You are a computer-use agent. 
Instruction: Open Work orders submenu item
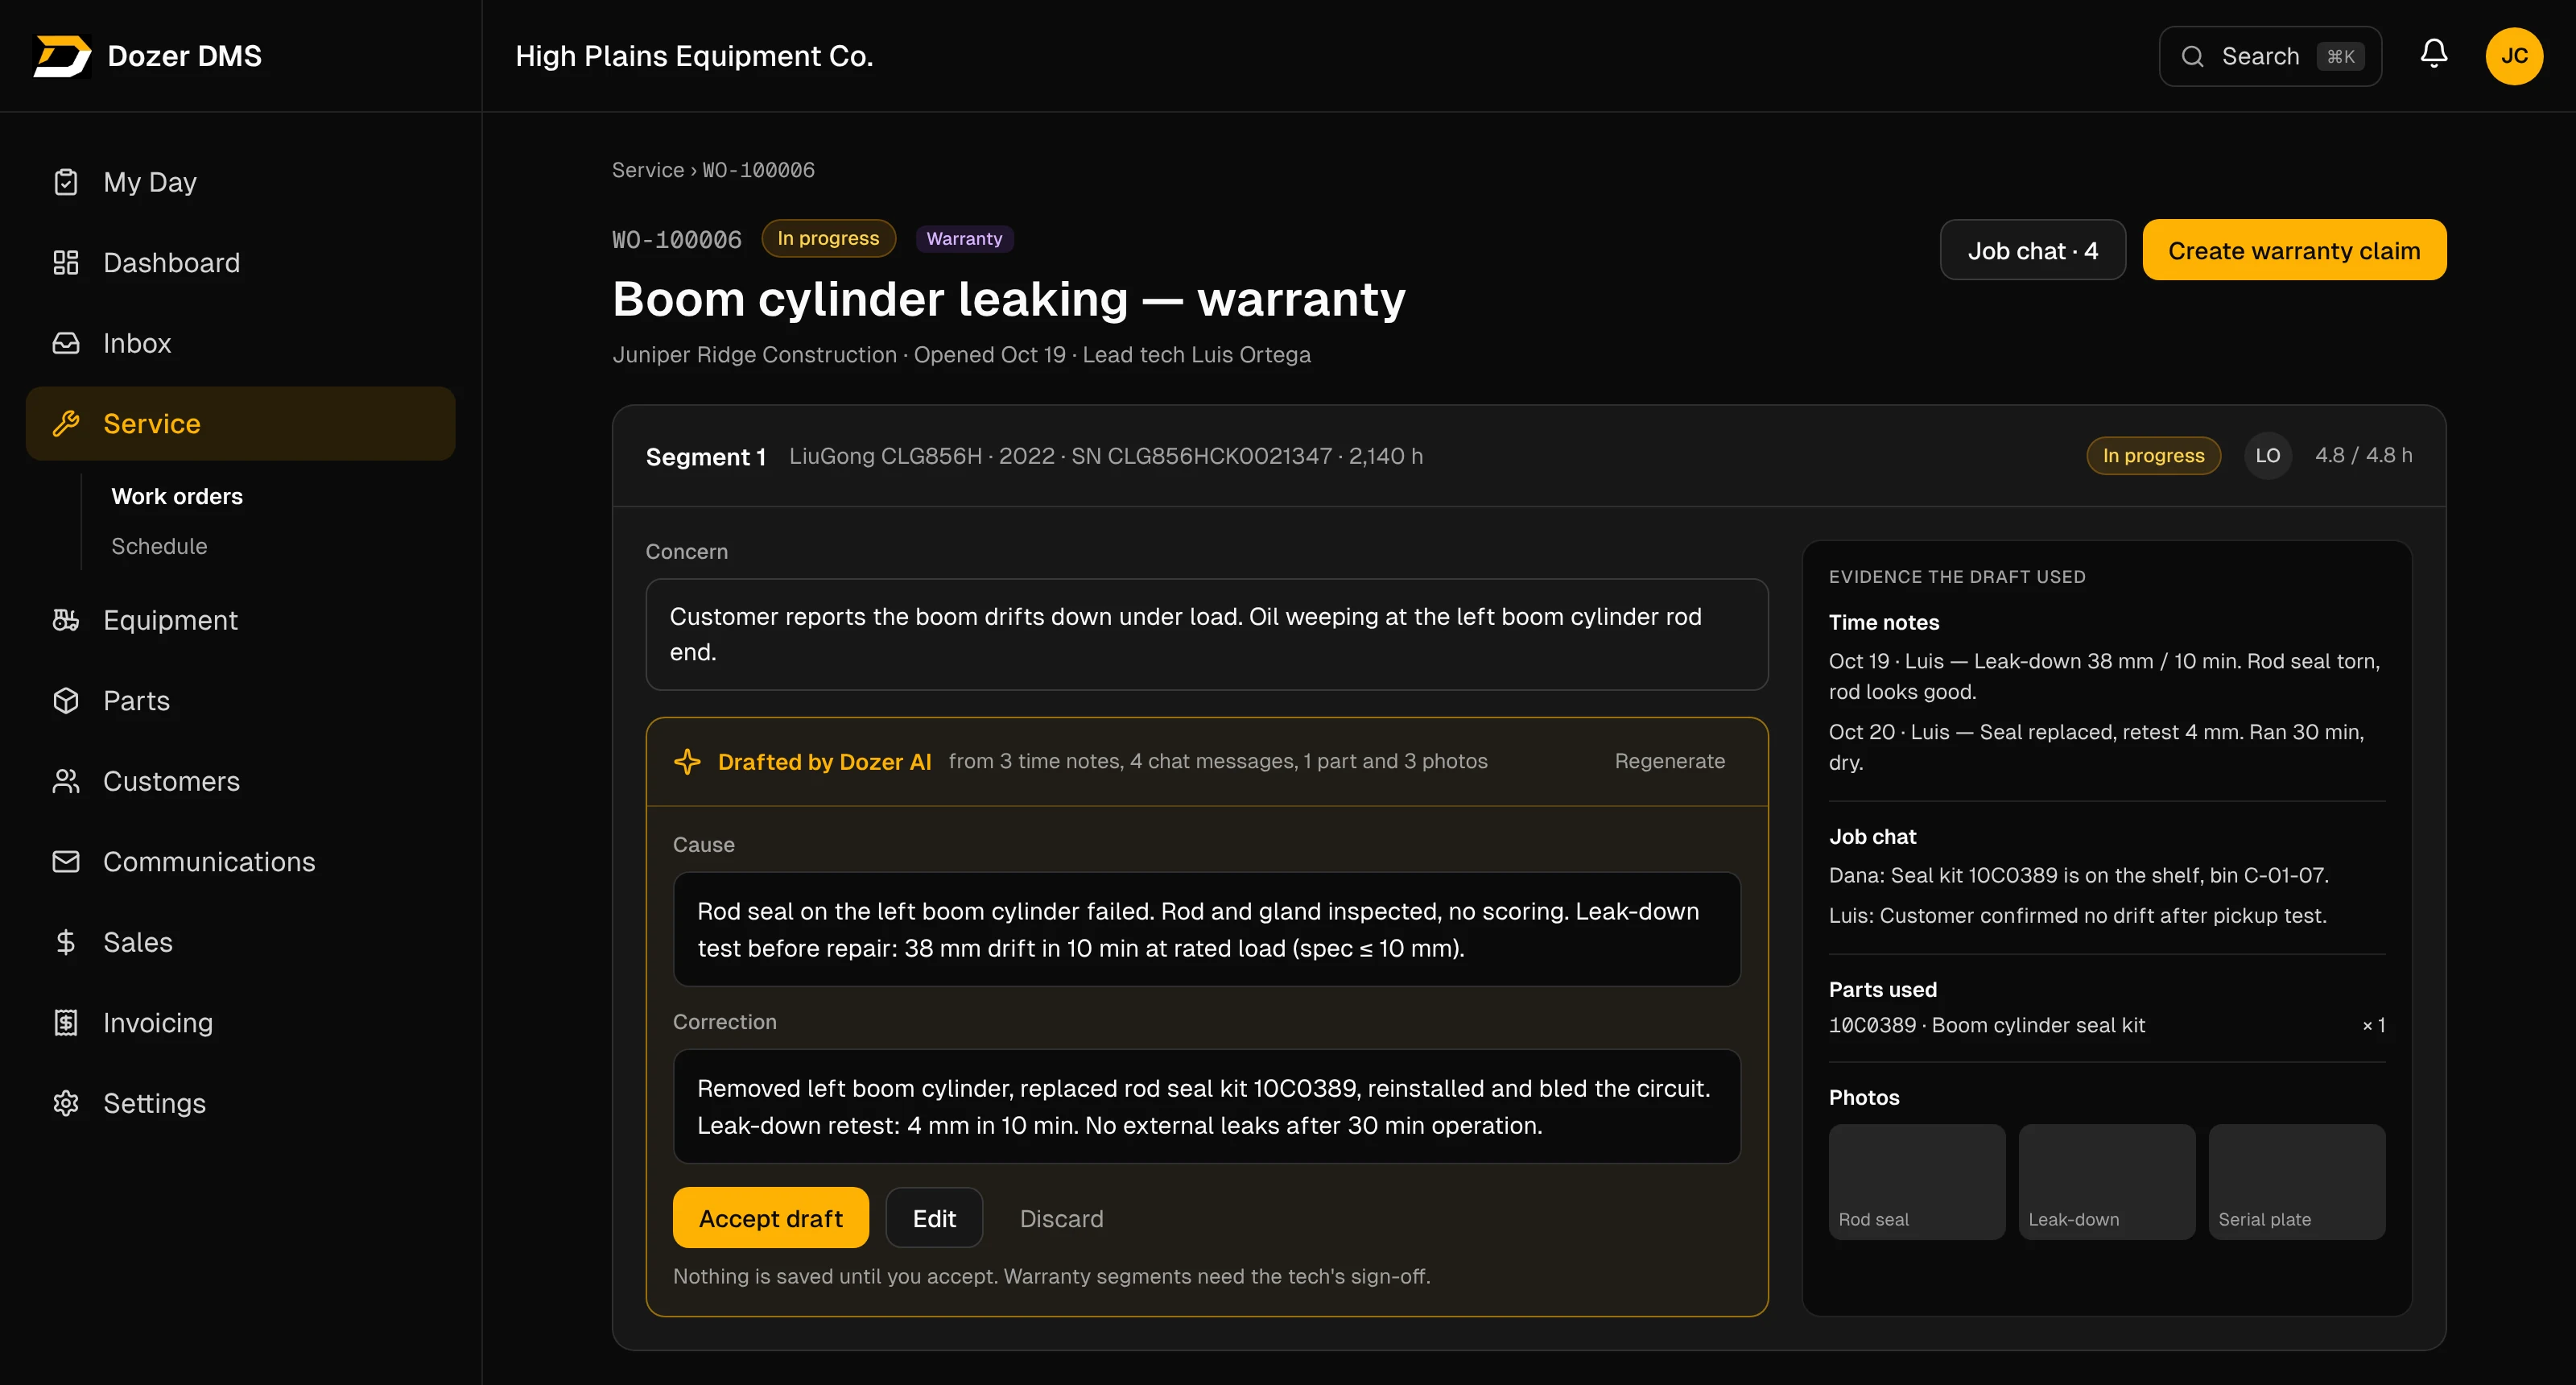(177, 496)
